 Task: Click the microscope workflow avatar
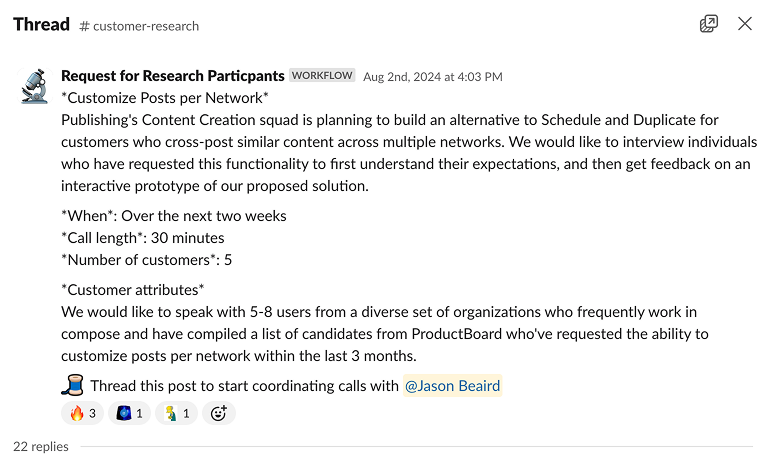tap(35, 85)
